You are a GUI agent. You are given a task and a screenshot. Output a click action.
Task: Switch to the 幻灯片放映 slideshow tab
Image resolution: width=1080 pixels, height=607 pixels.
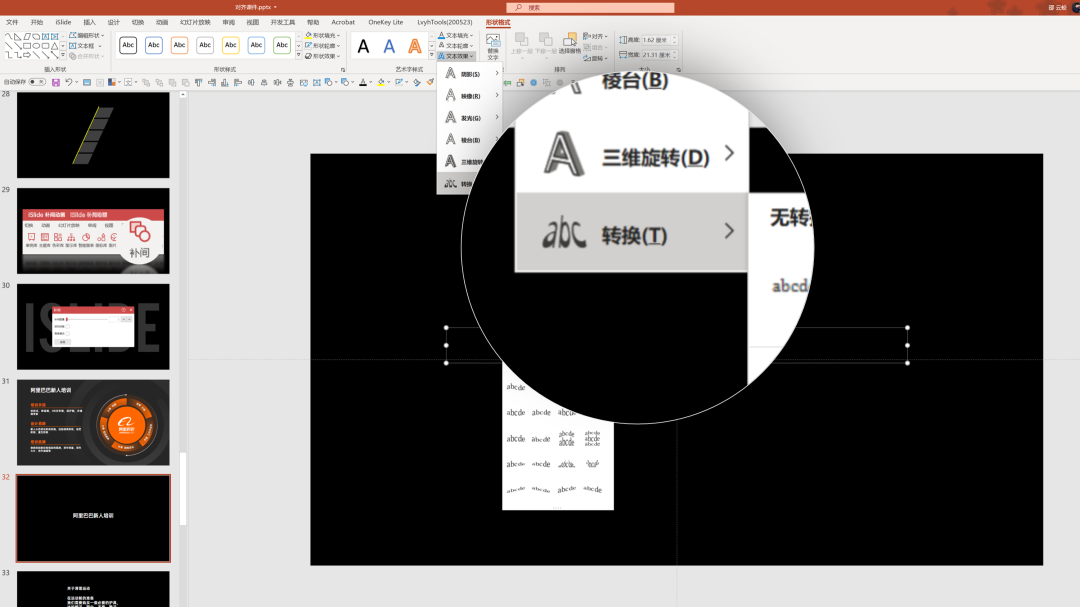point(195,22)
